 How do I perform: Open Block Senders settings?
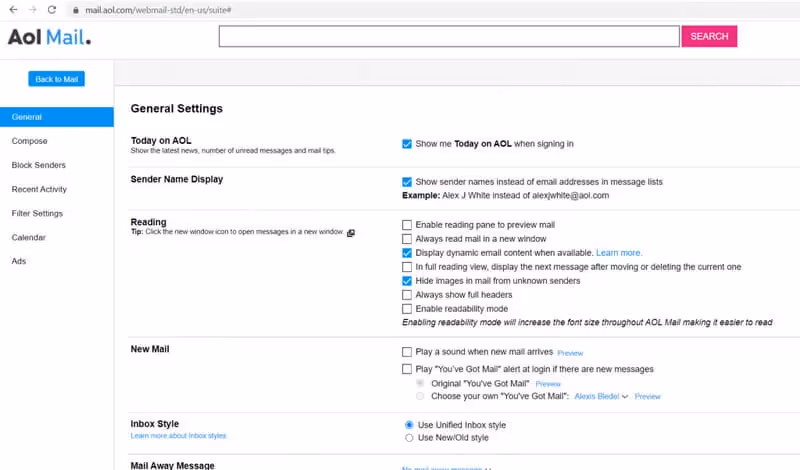tap(39, 165)
